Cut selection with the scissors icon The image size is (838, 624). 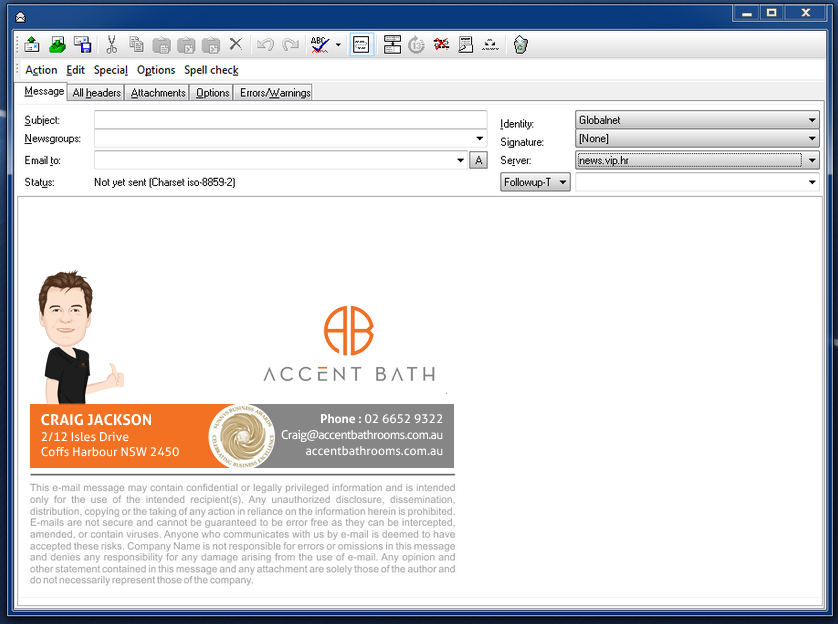tap(111, 45)
